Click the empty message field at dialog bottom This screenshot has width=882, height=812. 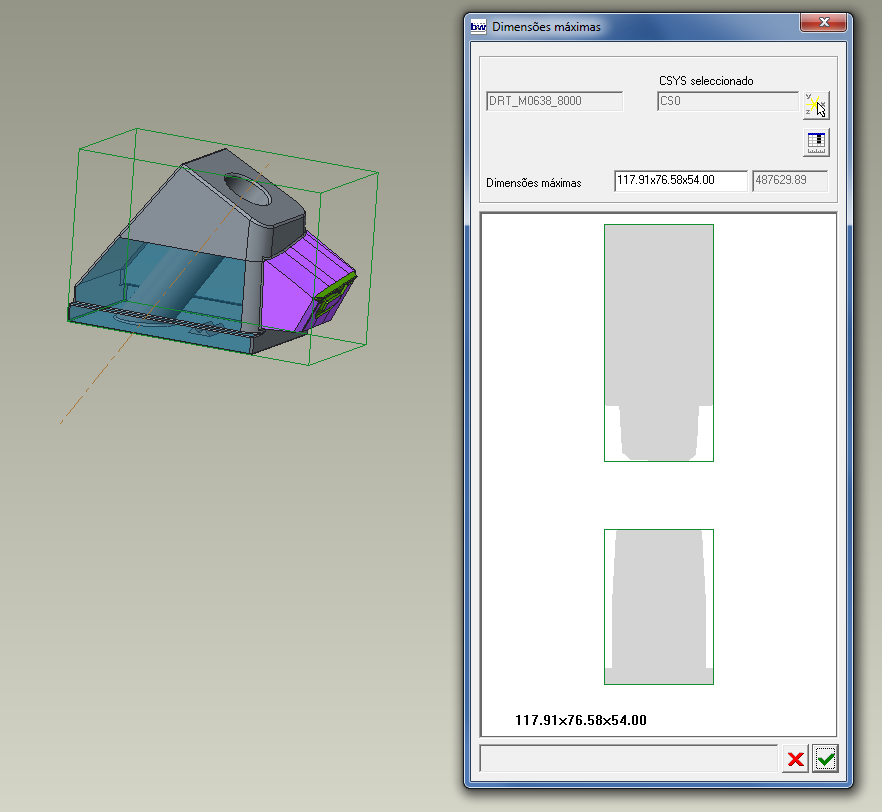pyautogui.click(x=628, y=759)
